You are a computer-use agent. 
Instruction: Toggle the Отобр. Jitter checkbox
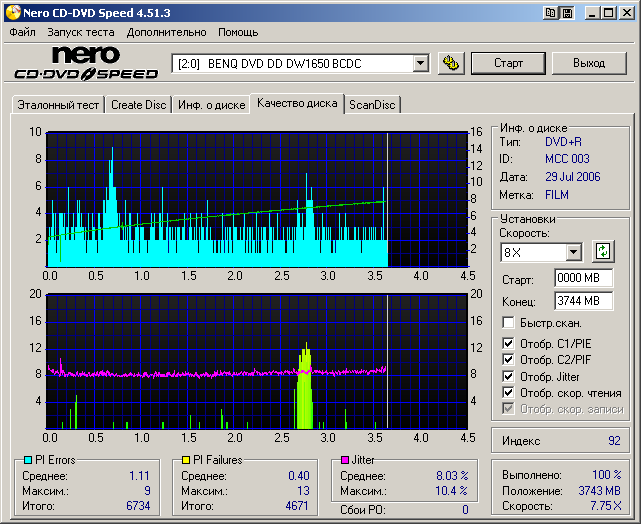509,377
